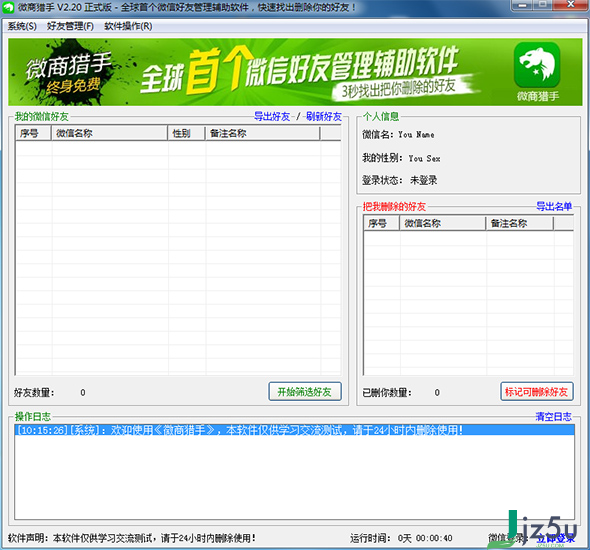Image resolution: width=590 pixels, height=550 pixels.
Task: Click 备注名称 header in deleted-friends list
Action: (520, 223)
